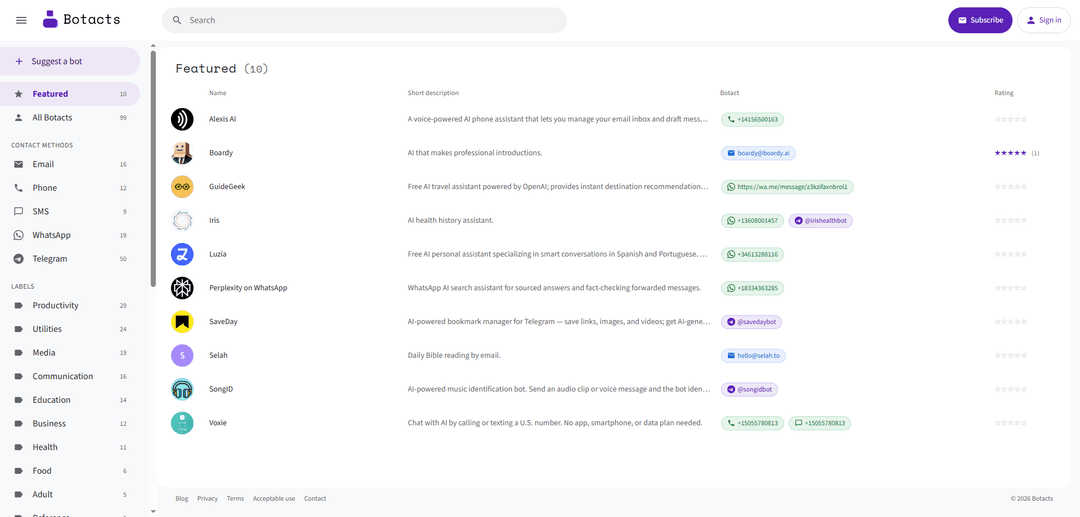Filter by Email contact method
Image resolution: width=1080 pixels, height=517 pixels.
click(x=70, y=165)
